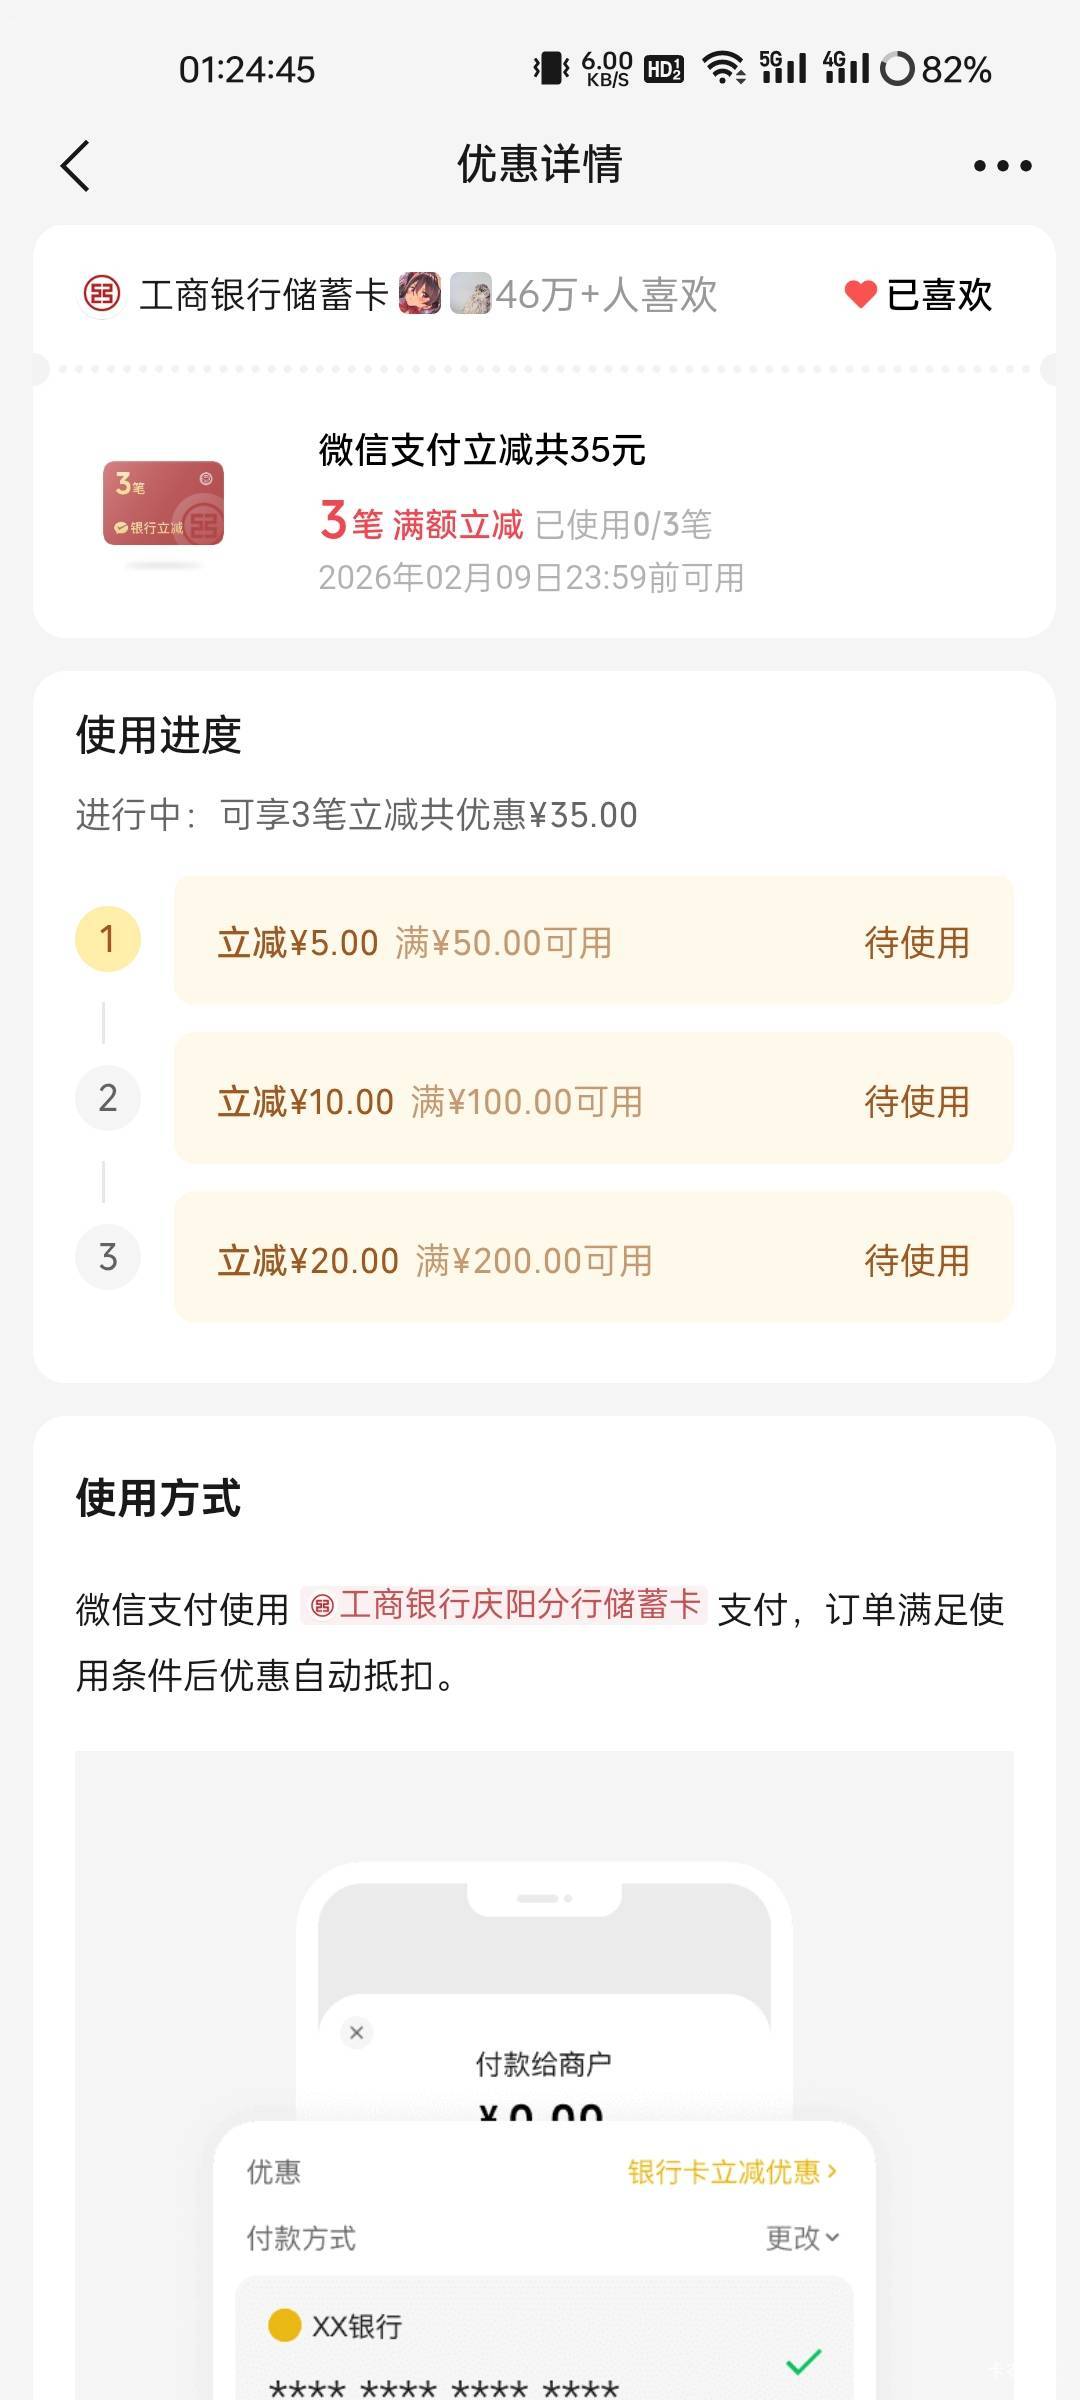Open the 立减¥20.00 coupon row
Screen dimensions: 1080x2400
coord(593,1259)
